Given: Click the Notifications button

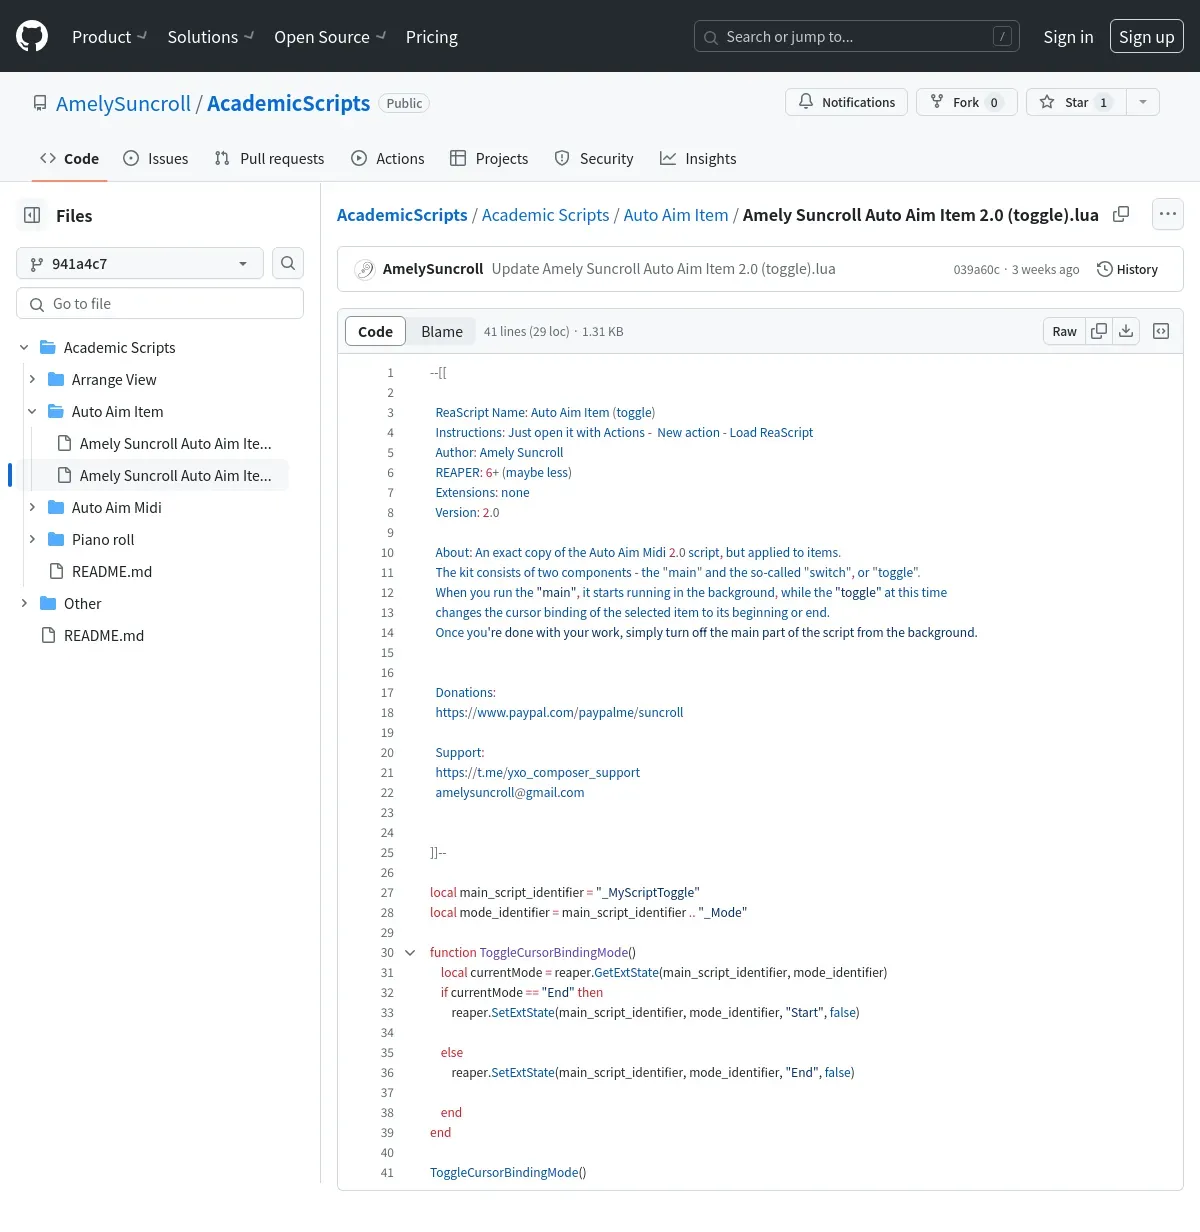Looking at the screenshot, I should click(x=847, y=102).
